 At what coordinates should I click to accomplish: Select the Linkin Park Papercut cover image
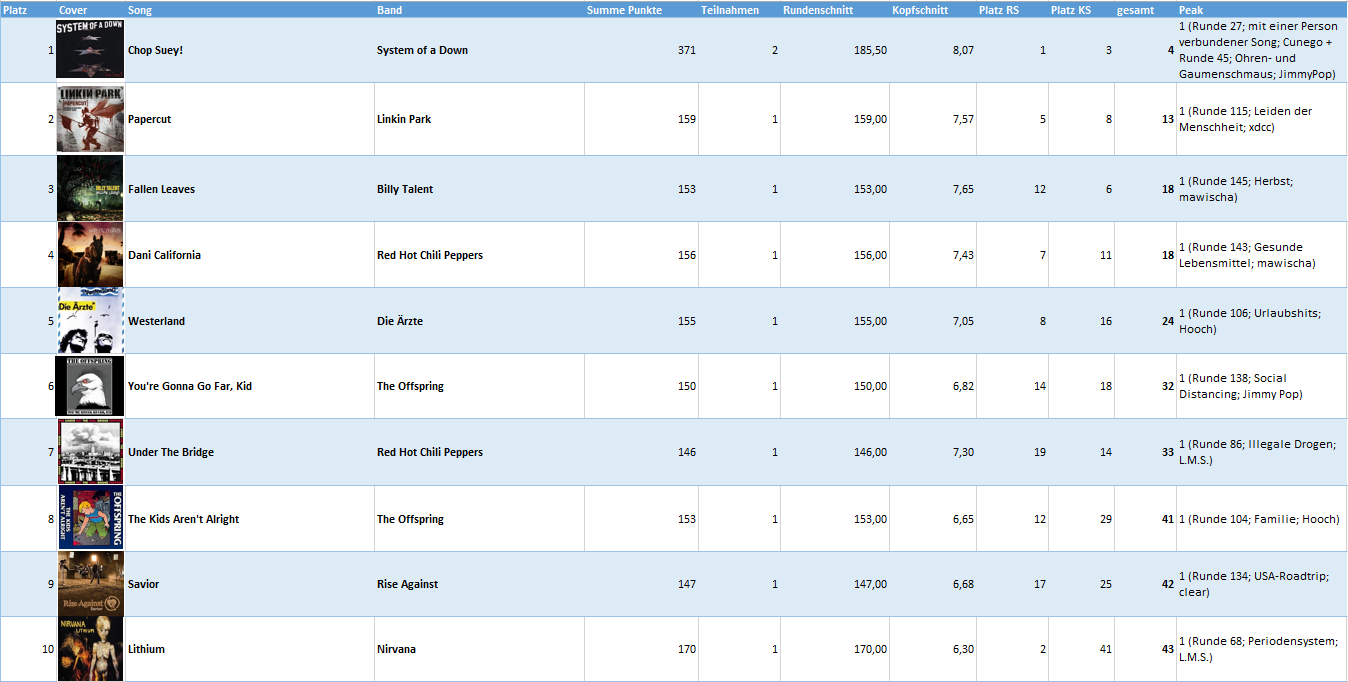coord(90,119)
